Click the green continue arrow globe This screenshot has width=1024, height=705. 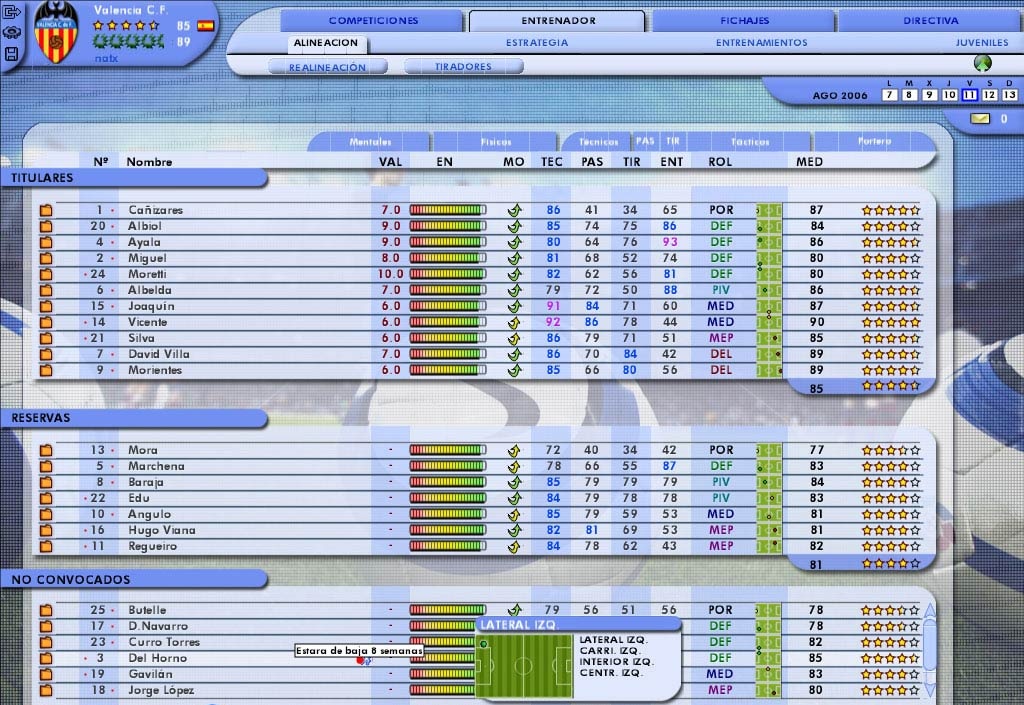(x=982, y=63)
